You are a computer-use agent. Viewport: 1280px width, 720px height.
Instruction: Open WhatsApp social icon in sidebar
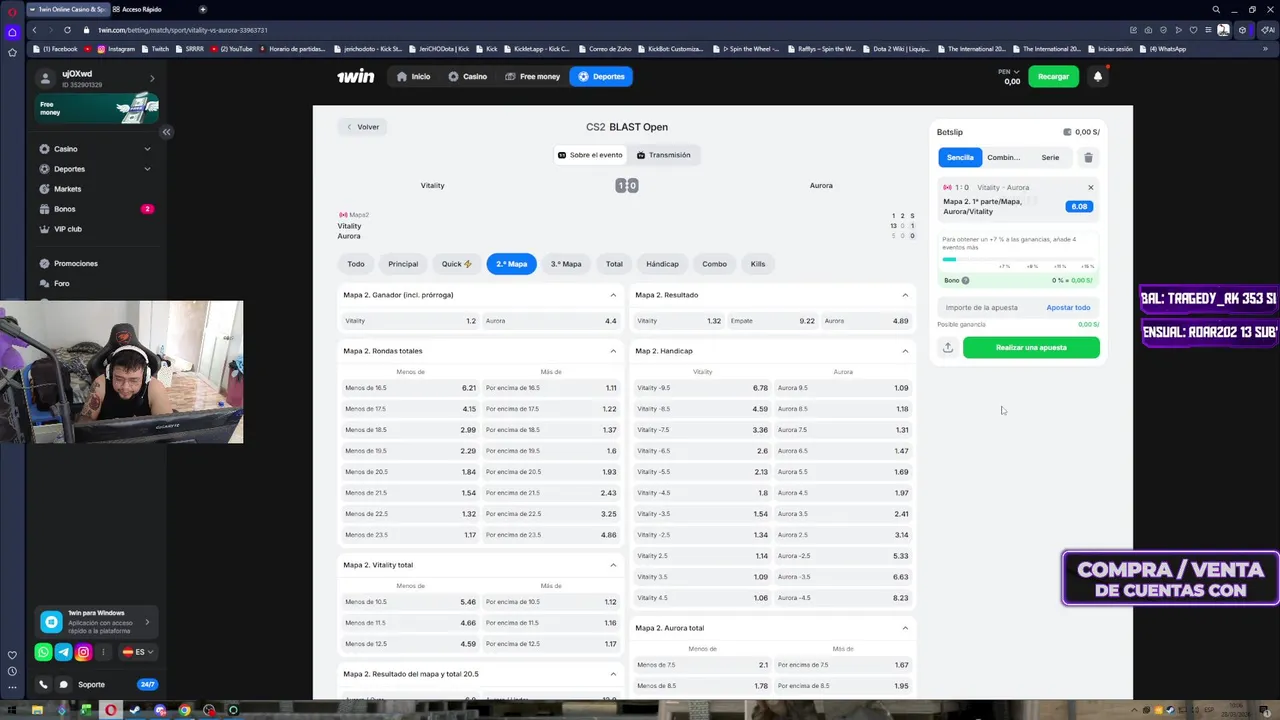tap(43, 652)
